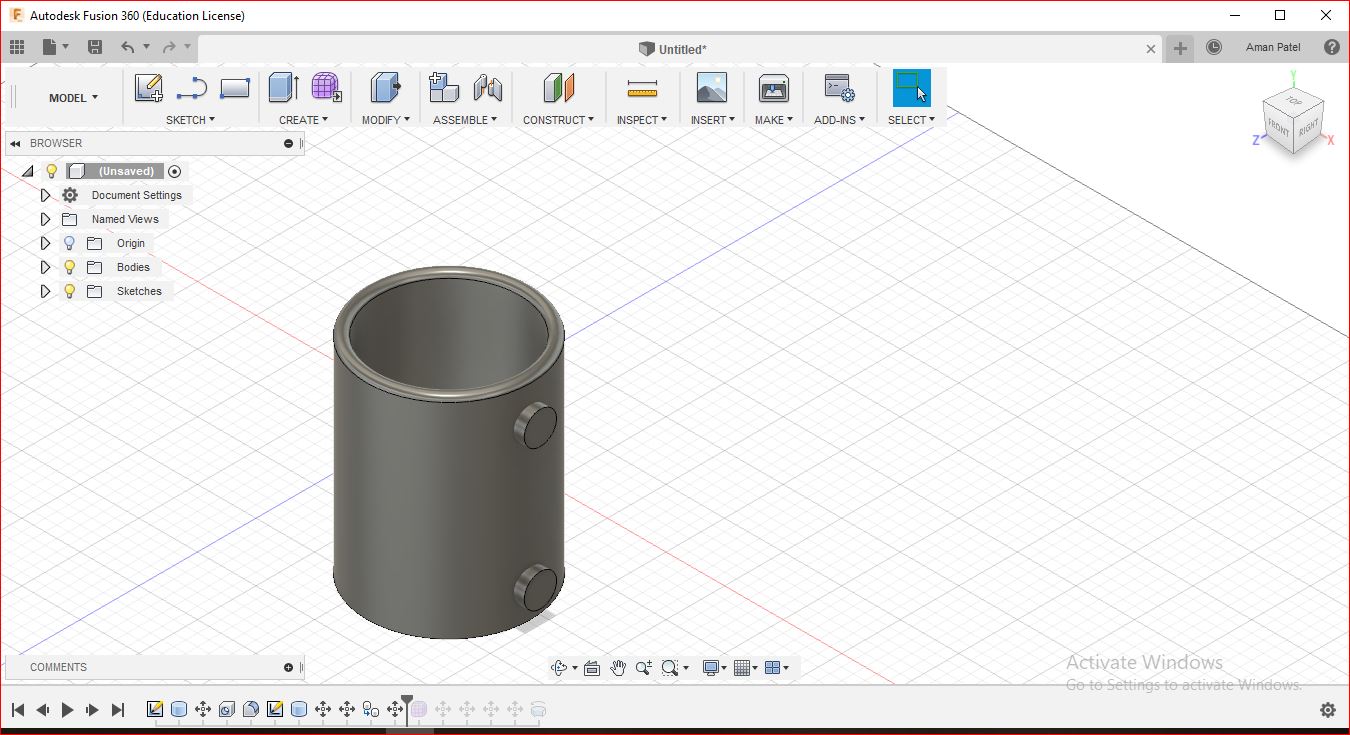Image resolution: width=1350 pixels, height=735 pixels.
Task: Open the File menu dropdown arrow
Action: pyautogui.click(x=66, y=47)
